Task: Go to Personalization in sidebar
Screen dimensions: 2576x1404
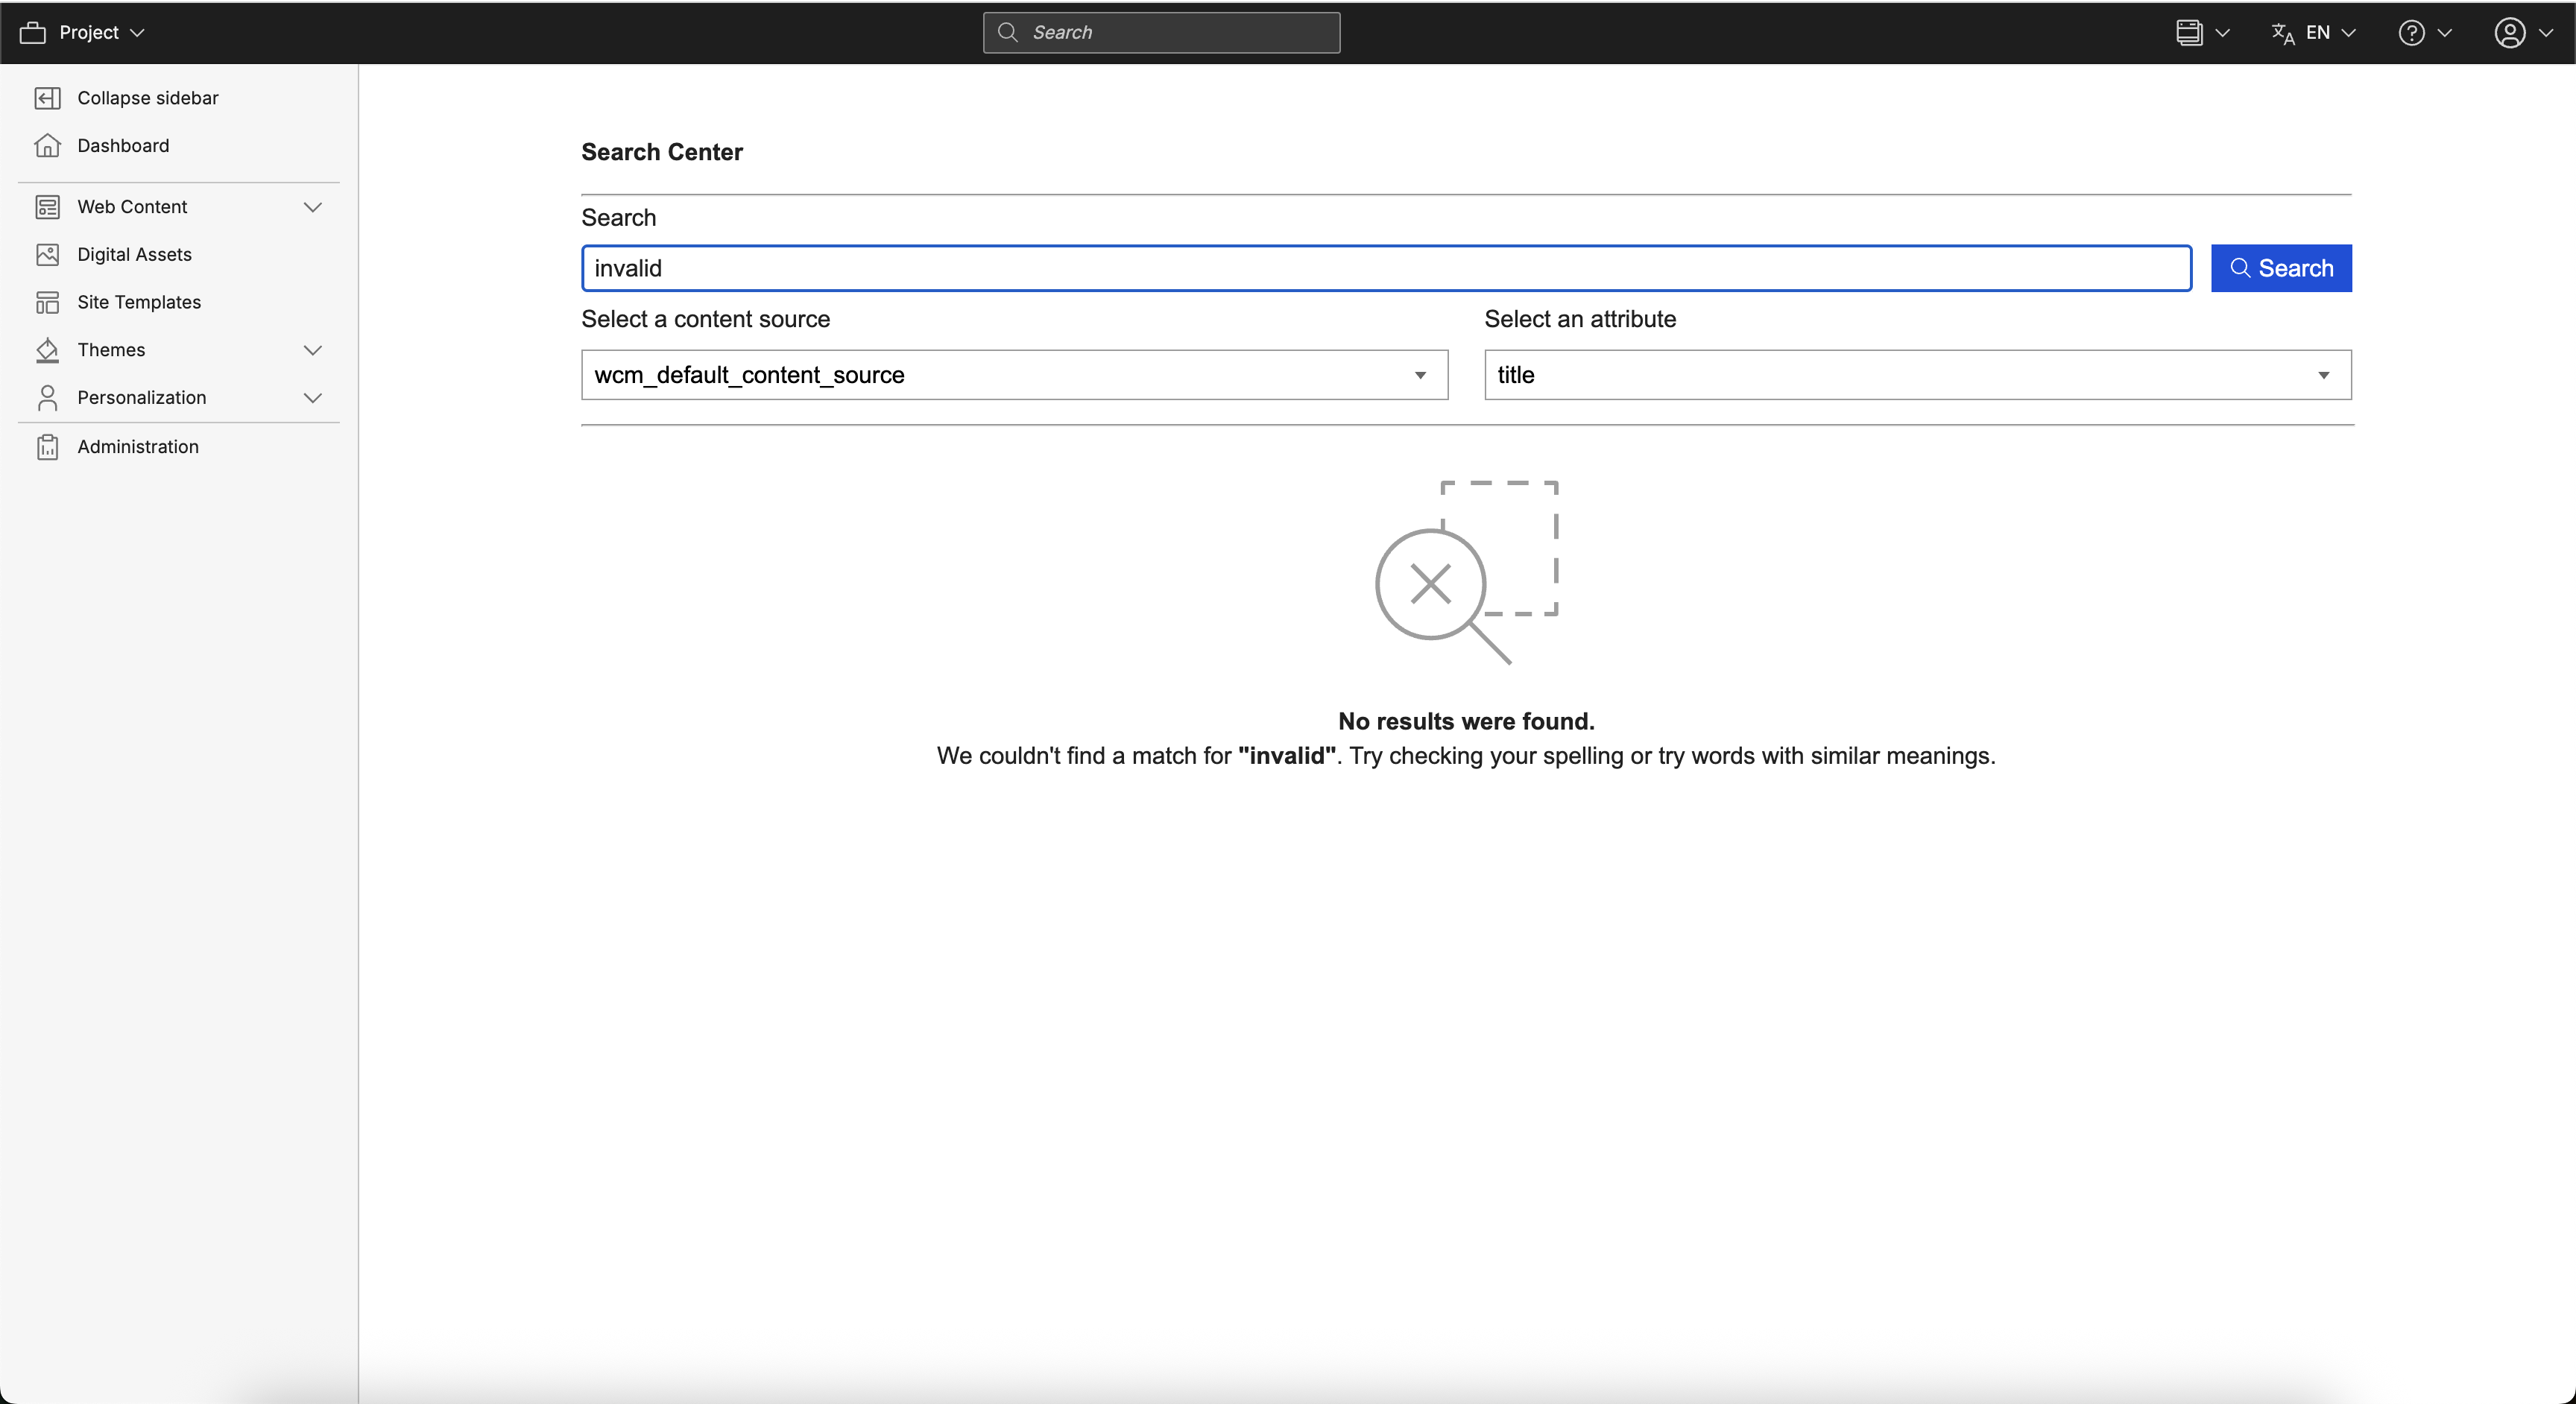Action: pyautogui.click(x=141, y=398)
